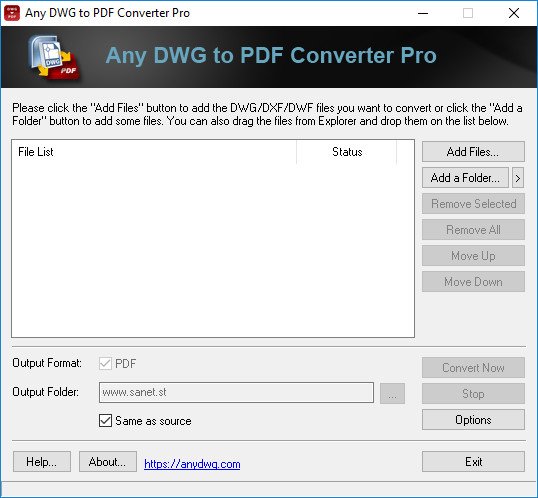538x498 pixels.
Task: Toggle the PDF output format checkbox
Action: click(x=105, y=363)
